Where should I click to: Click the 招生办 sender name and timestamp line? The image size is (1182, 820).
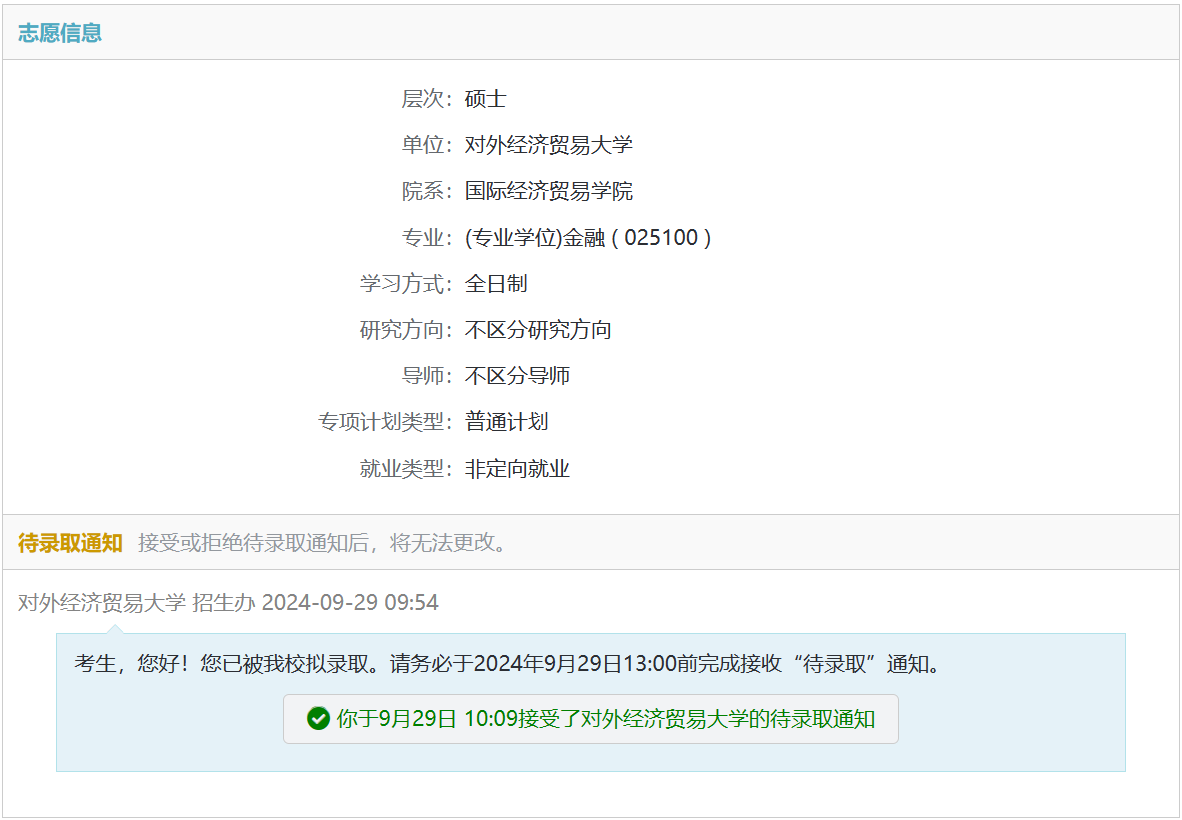click(228, 602)
